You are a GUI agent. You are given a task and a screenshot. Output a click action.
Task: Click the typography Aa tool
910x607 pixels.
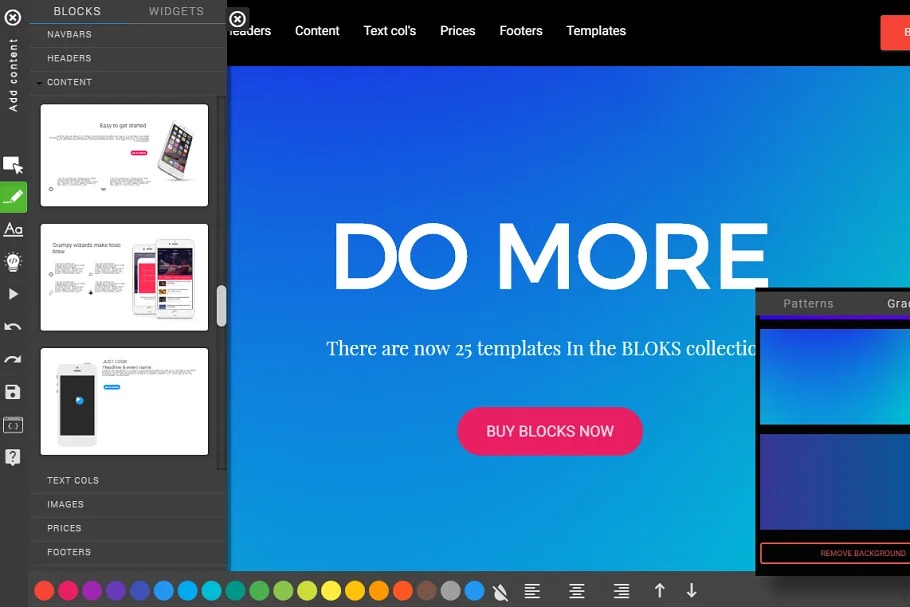13,230
